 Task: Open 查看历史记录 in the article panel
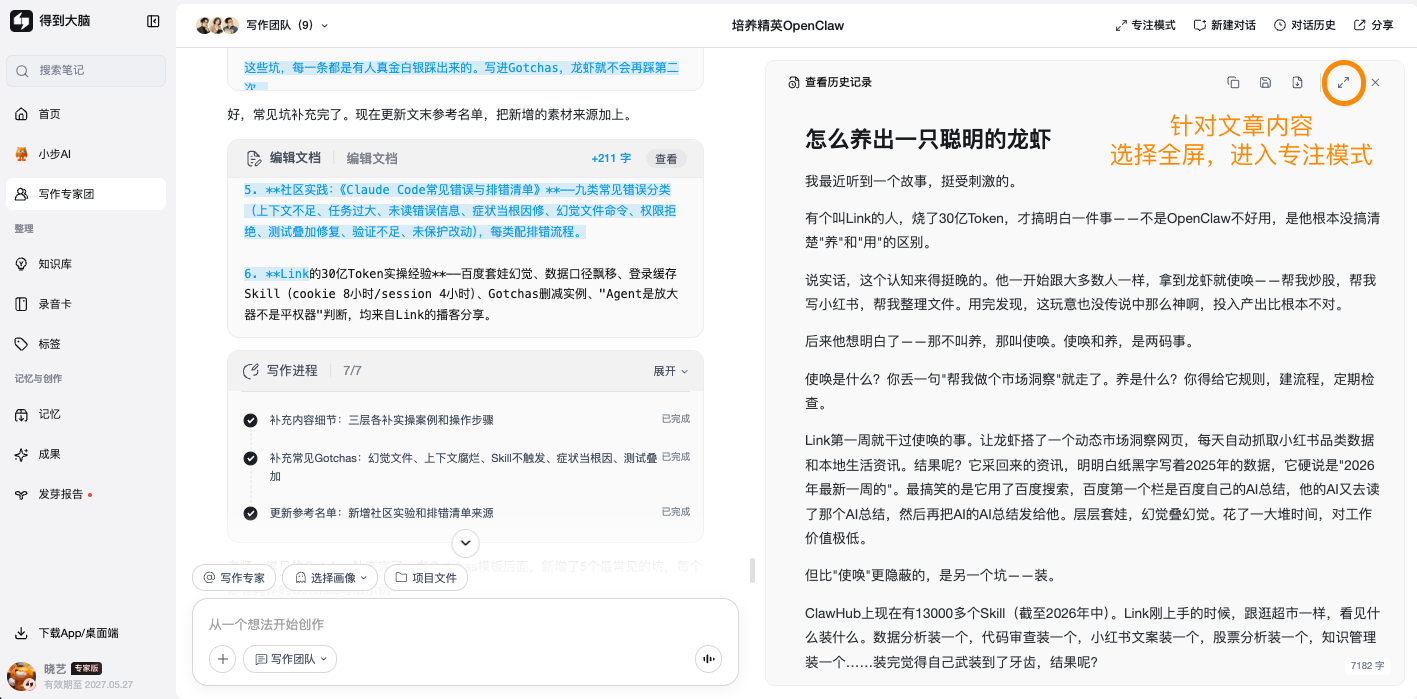point(830,82)
